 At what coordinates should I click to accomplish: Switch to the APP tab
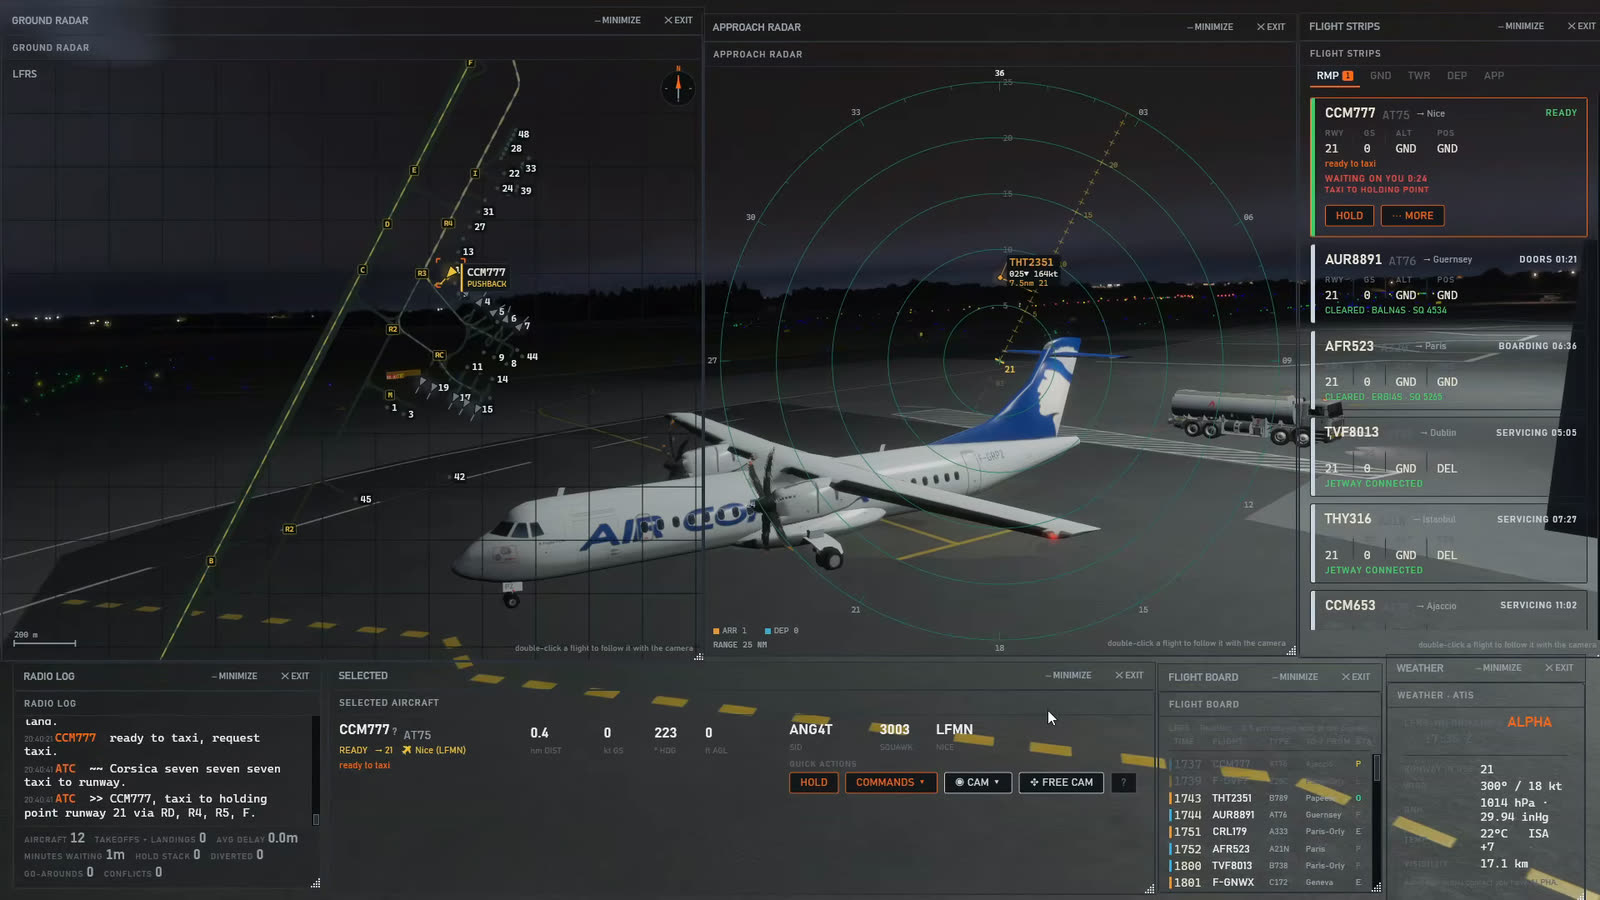(x=1494, y=76)
